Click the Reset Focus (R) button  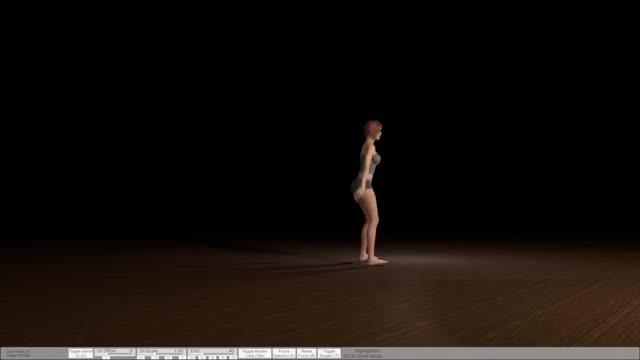307,353
